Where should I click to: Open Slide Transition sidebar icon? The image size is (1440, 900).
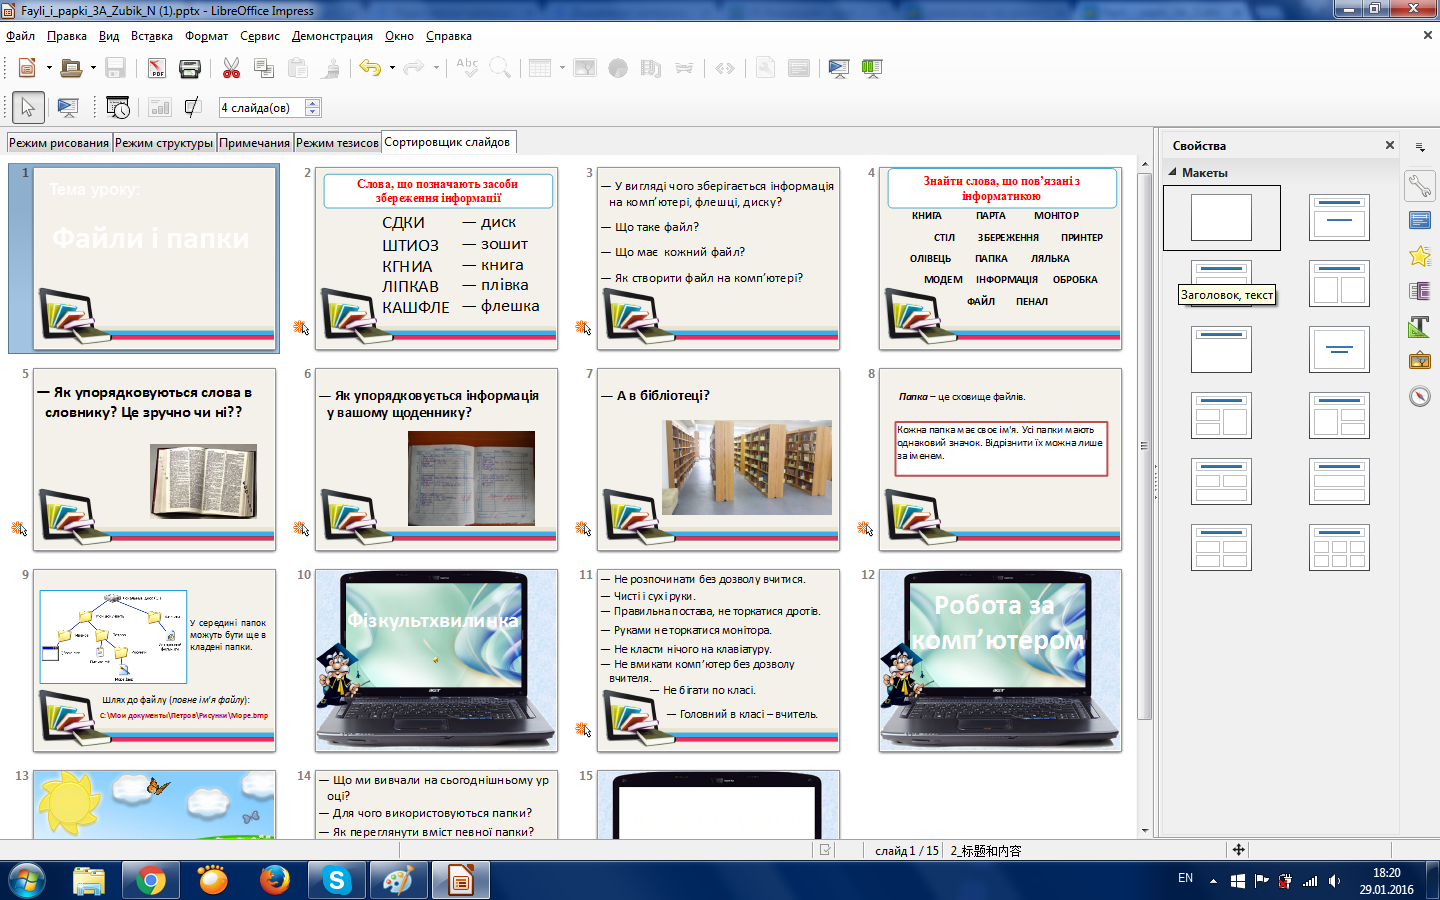click(x=1420, y=220)
